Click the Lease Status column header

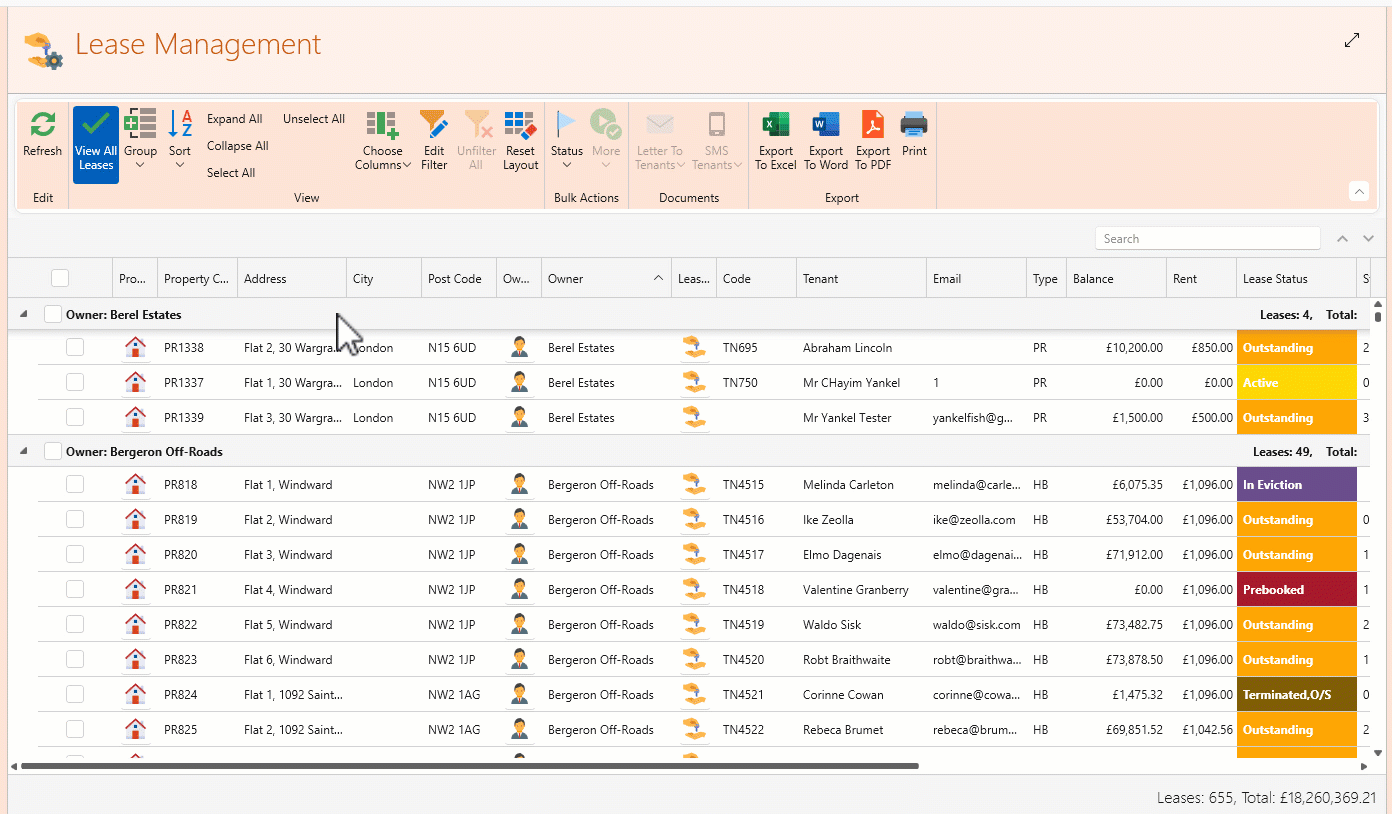pos(1275,279)
